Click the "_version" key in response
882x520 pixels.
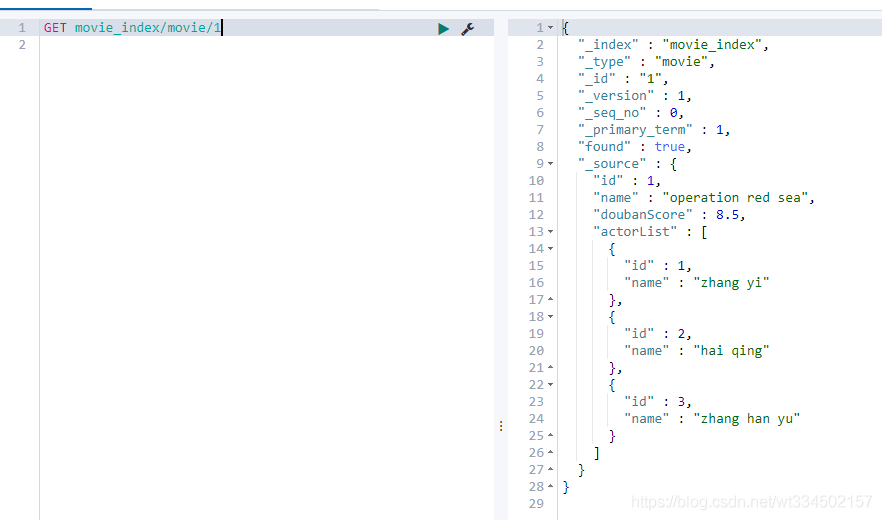pos(616,96)
